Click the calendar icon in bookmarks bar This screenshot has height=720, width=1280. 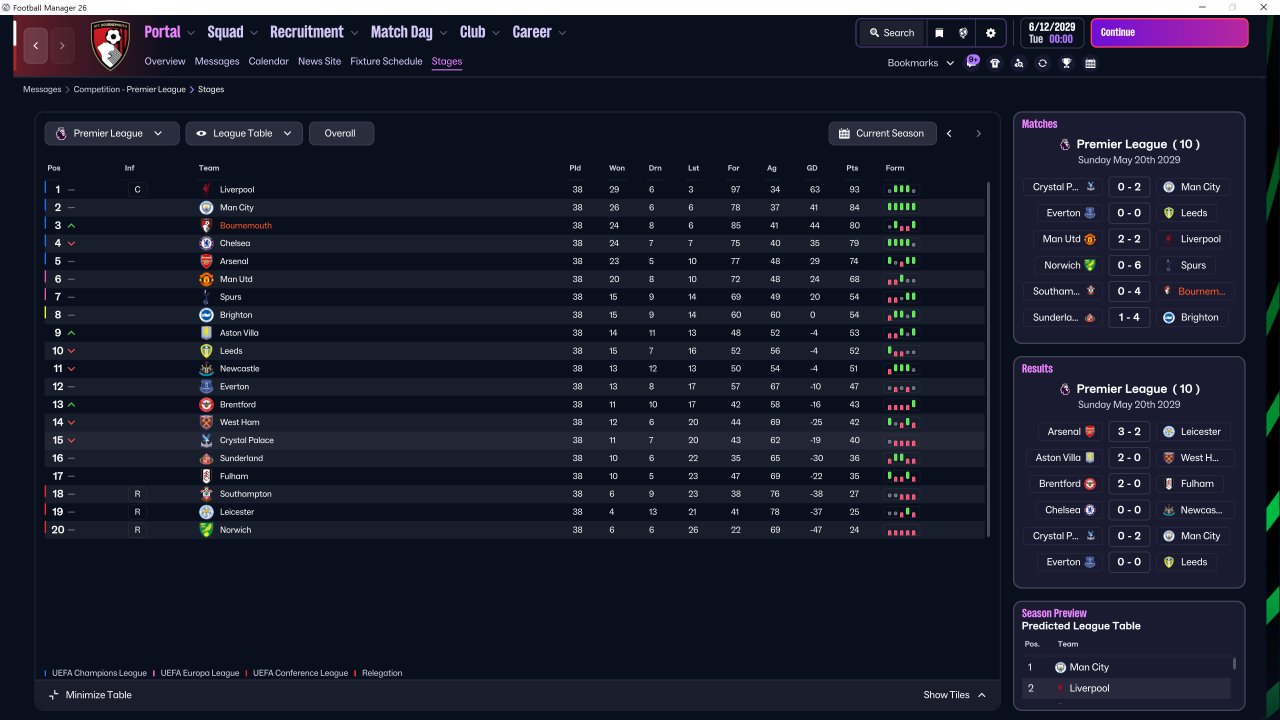coord(1090,63)
